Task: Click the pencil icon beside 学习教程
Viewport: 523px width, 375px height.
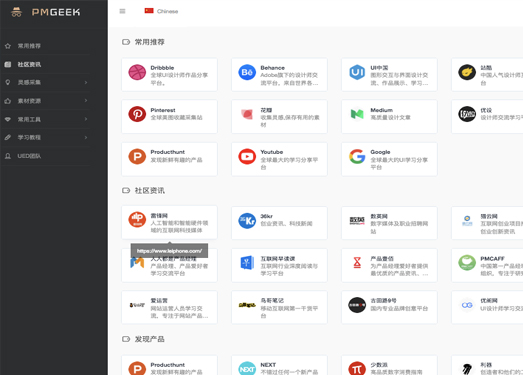Action: click(x=8, y=137)
